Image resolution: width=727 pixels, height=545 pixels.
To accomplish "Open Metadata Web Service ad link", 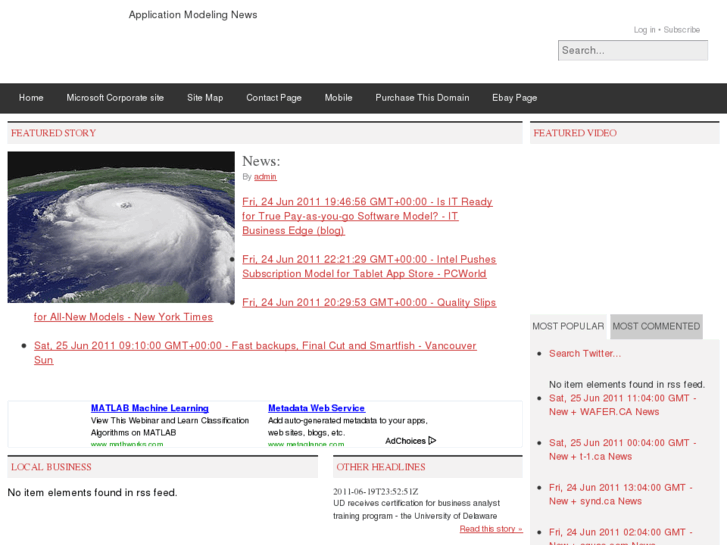I will (x=317, y=408).
